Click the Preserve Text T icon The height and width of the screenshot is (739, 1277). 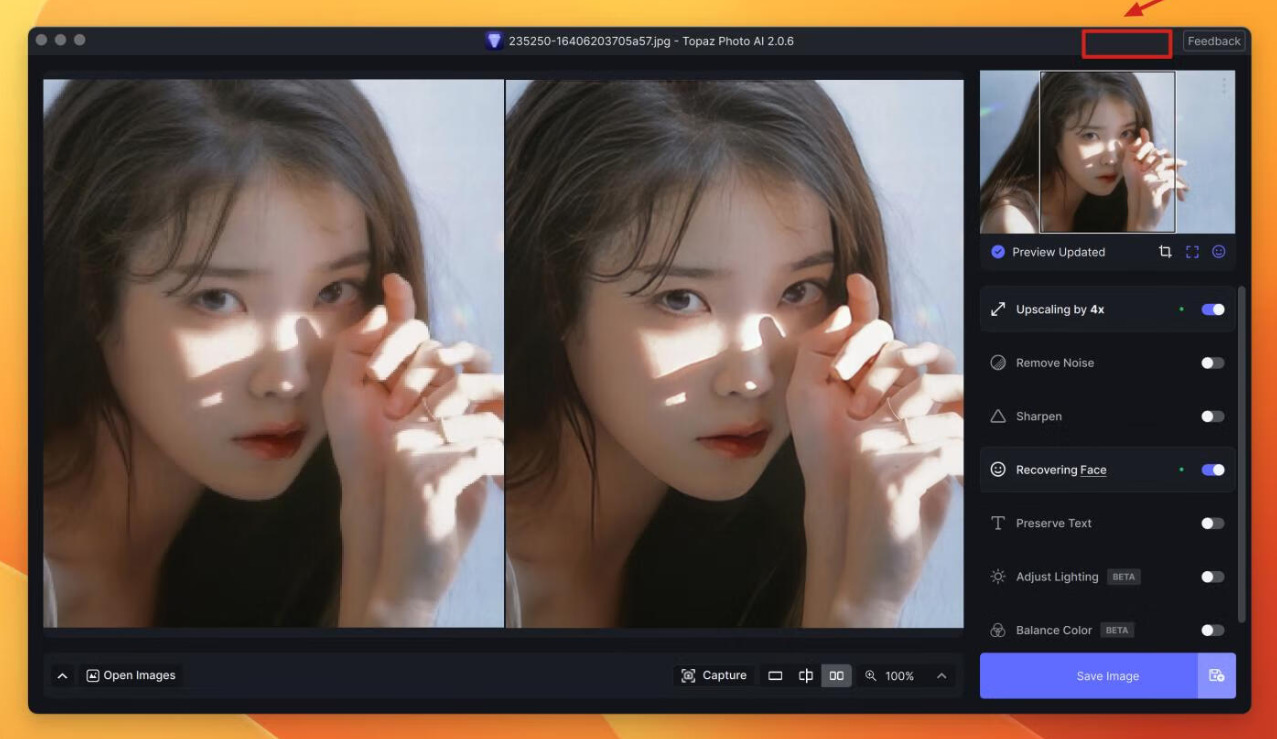998,523
